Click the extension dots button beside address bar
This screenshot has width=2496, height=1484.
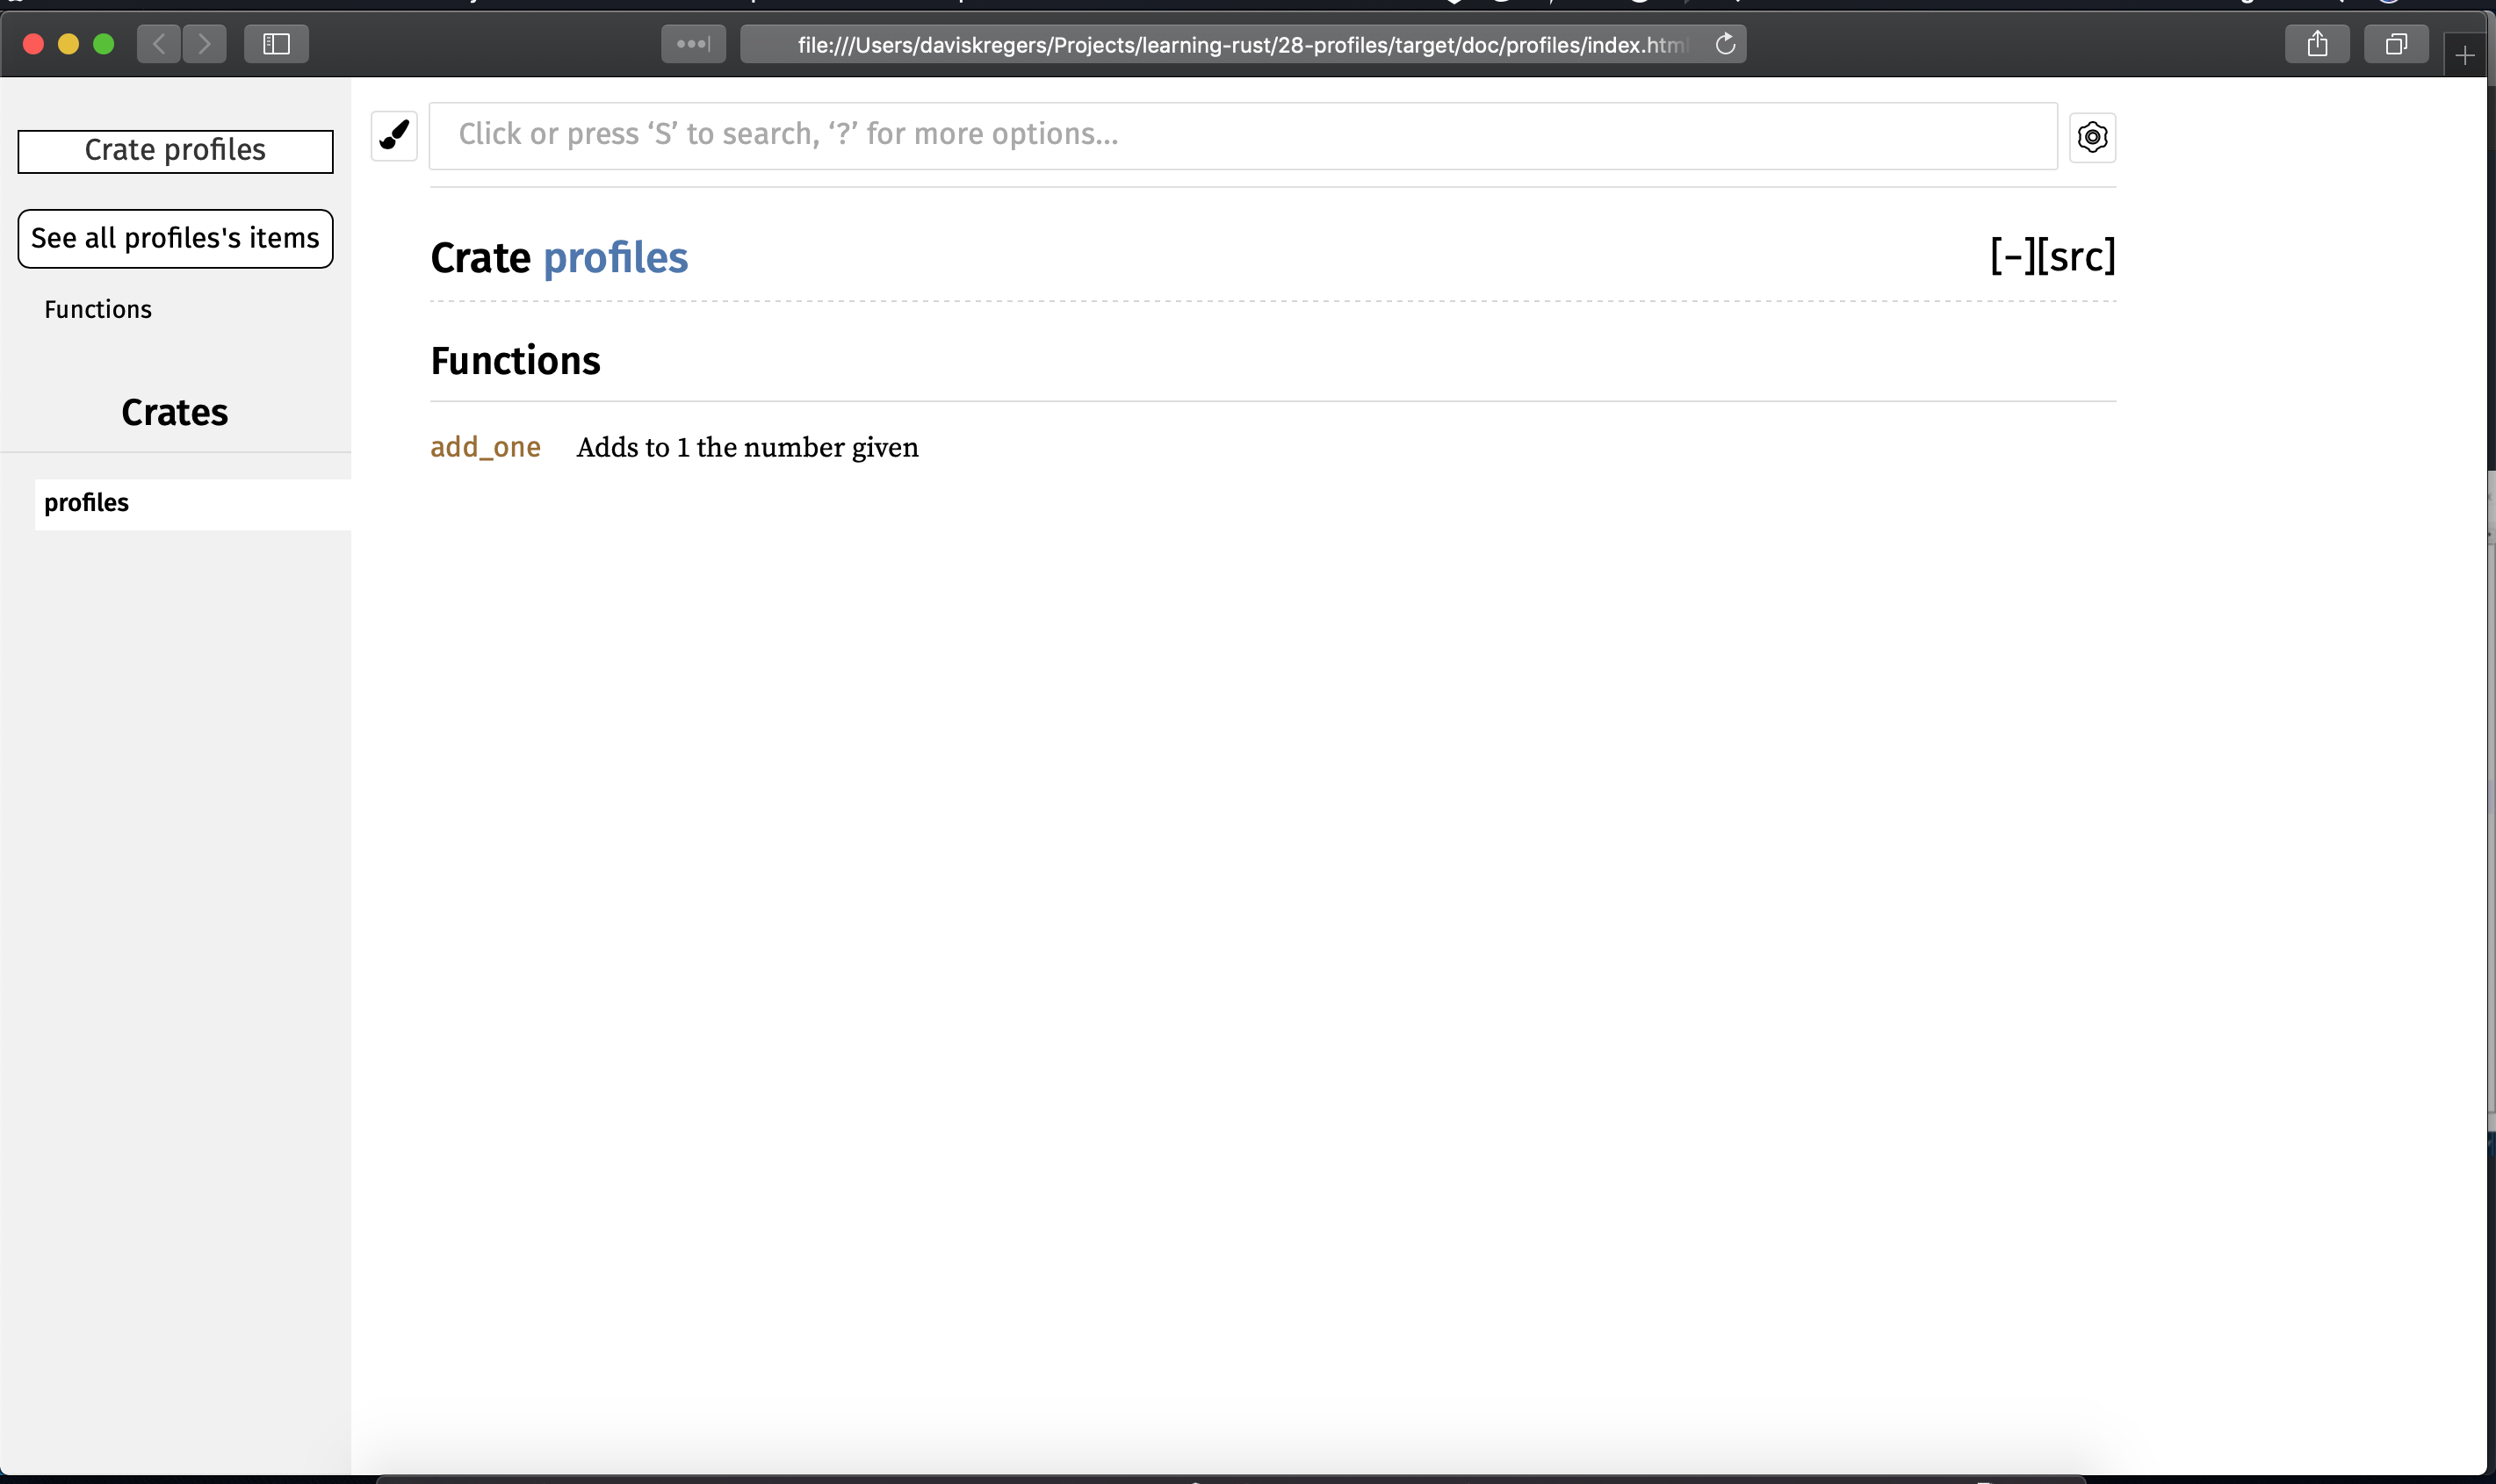(693, 44)
